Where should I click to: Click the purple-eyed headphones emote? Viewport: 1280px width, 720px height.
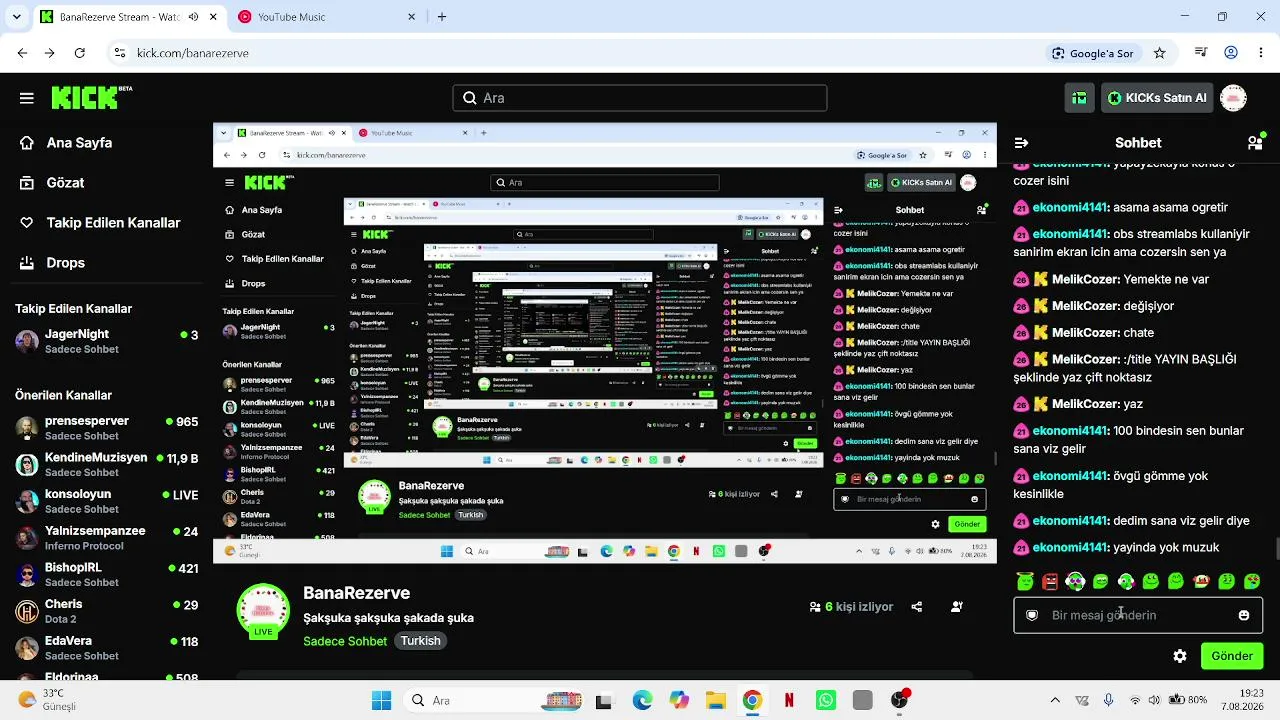[x=1075, y=581]
